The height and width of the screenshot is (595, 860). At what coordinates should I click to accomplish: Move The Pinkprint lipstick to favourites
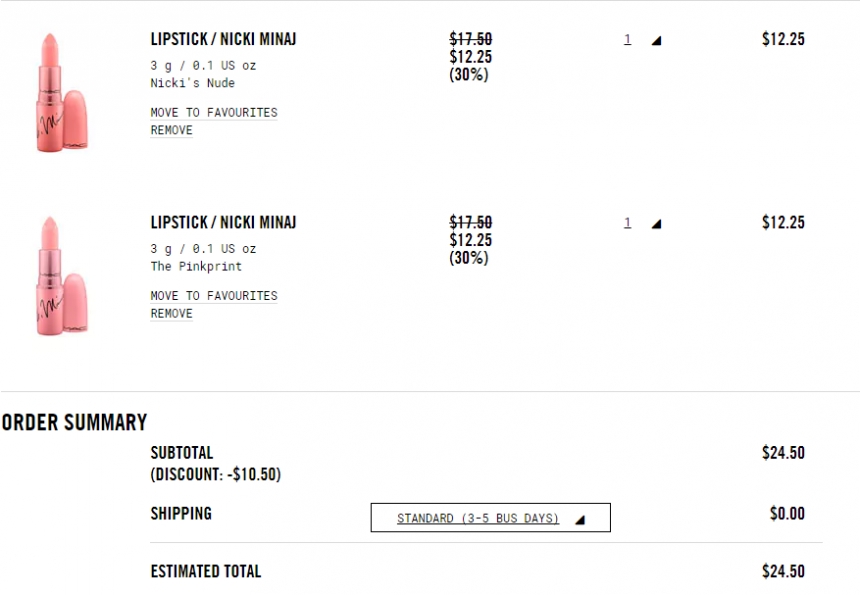pos(214,295)
